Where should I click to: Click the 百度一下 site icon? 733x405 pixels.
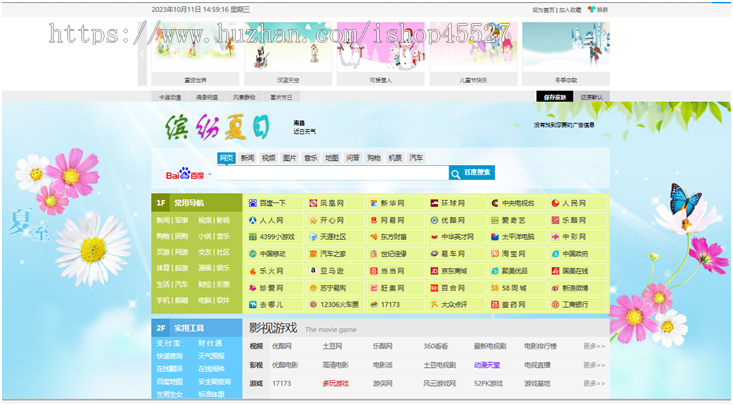coord(253,203)
